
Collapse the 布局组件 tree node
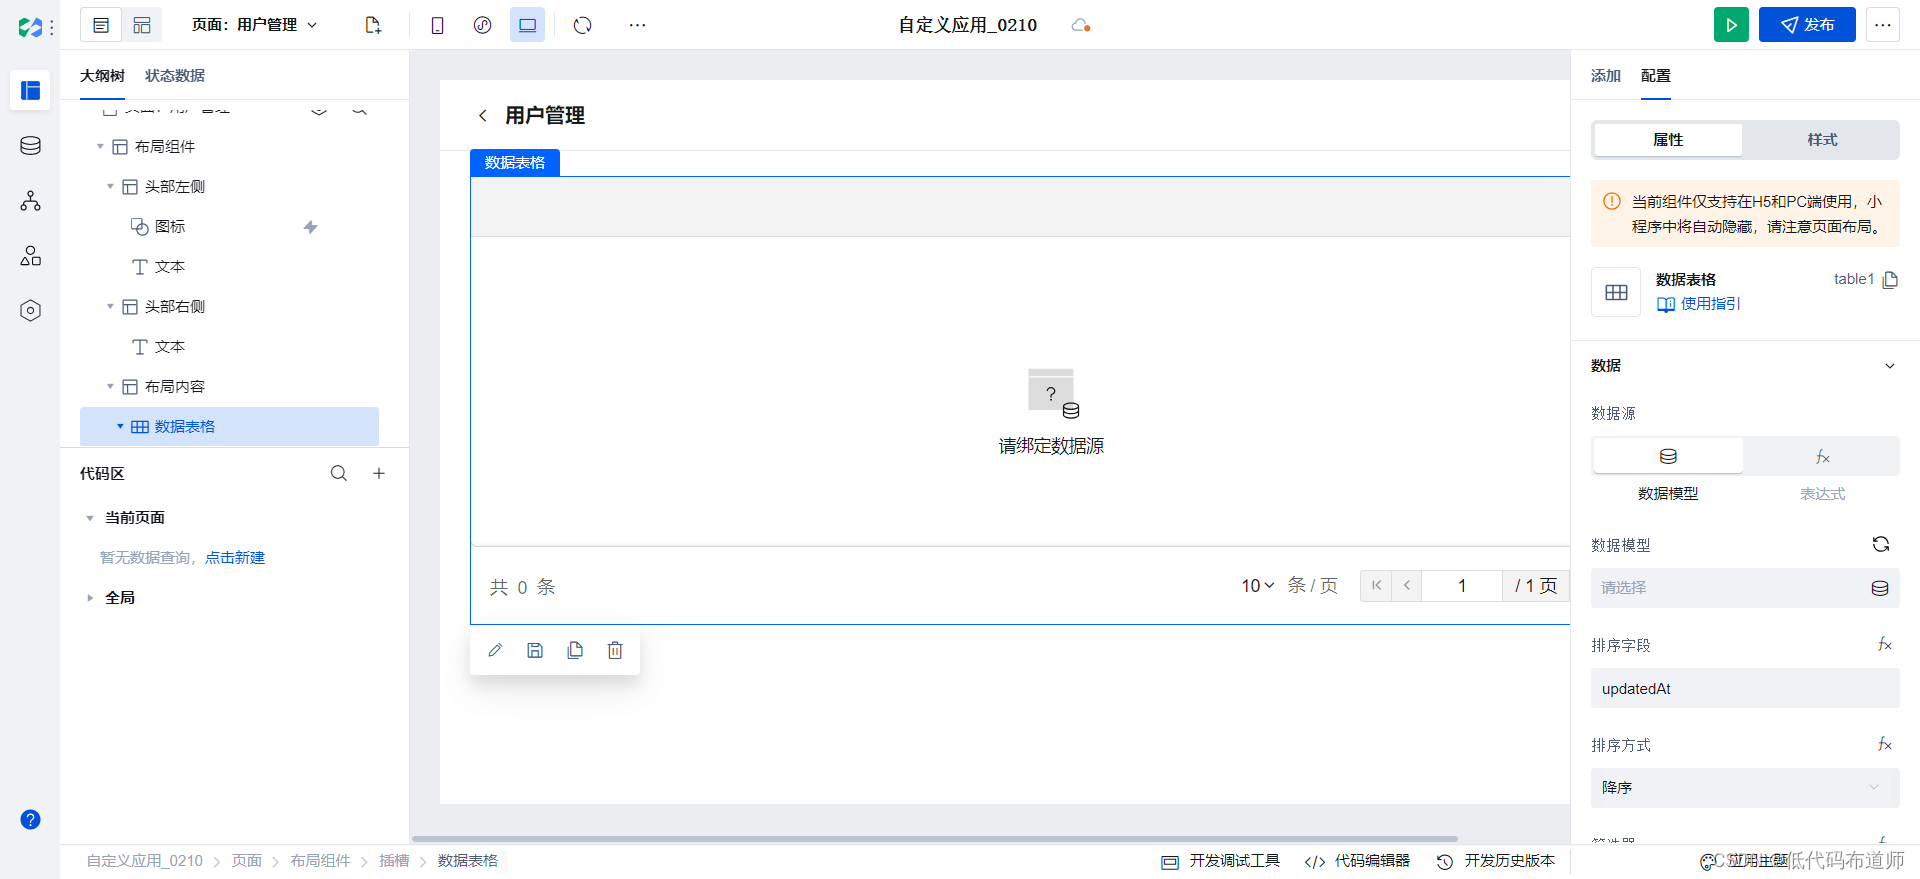tap(100, 147)
